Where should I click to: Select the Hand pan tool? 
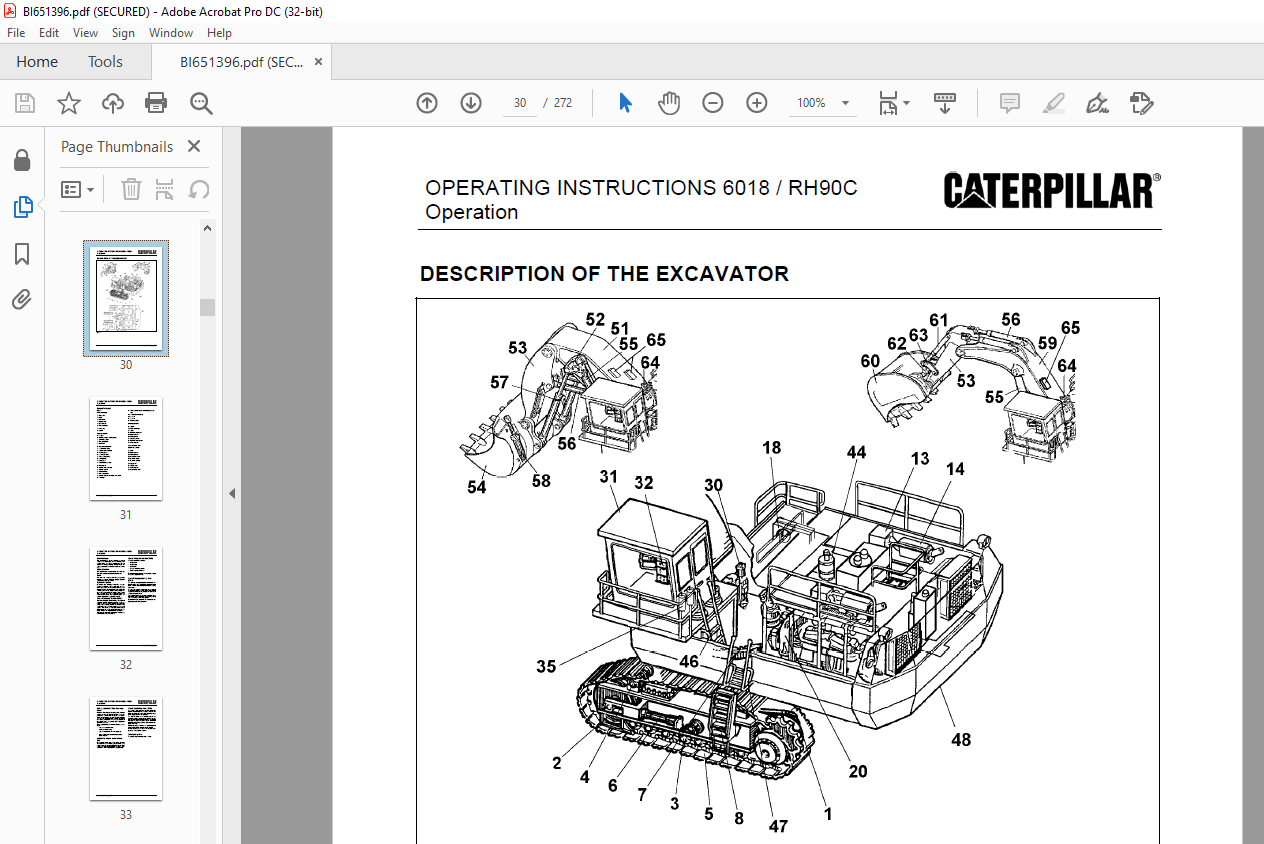669,103
